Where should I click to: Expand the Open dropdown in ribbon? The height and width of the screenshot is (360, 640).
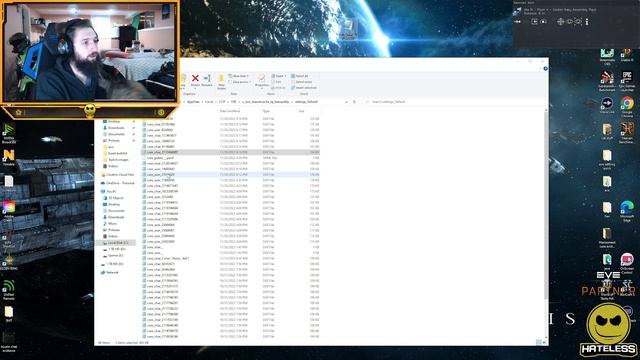coord(279,76)
